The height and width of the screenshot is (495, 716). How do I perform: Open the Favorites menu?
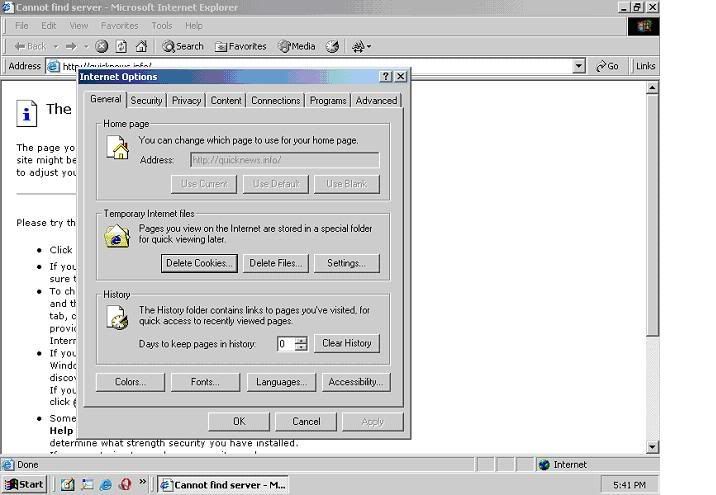(119, 26)
